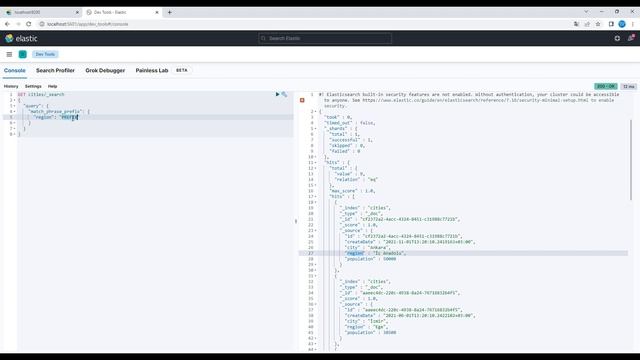Open the hamburger navigation menu
Viewport: 640px width, 360px height.
click(9, 54)
